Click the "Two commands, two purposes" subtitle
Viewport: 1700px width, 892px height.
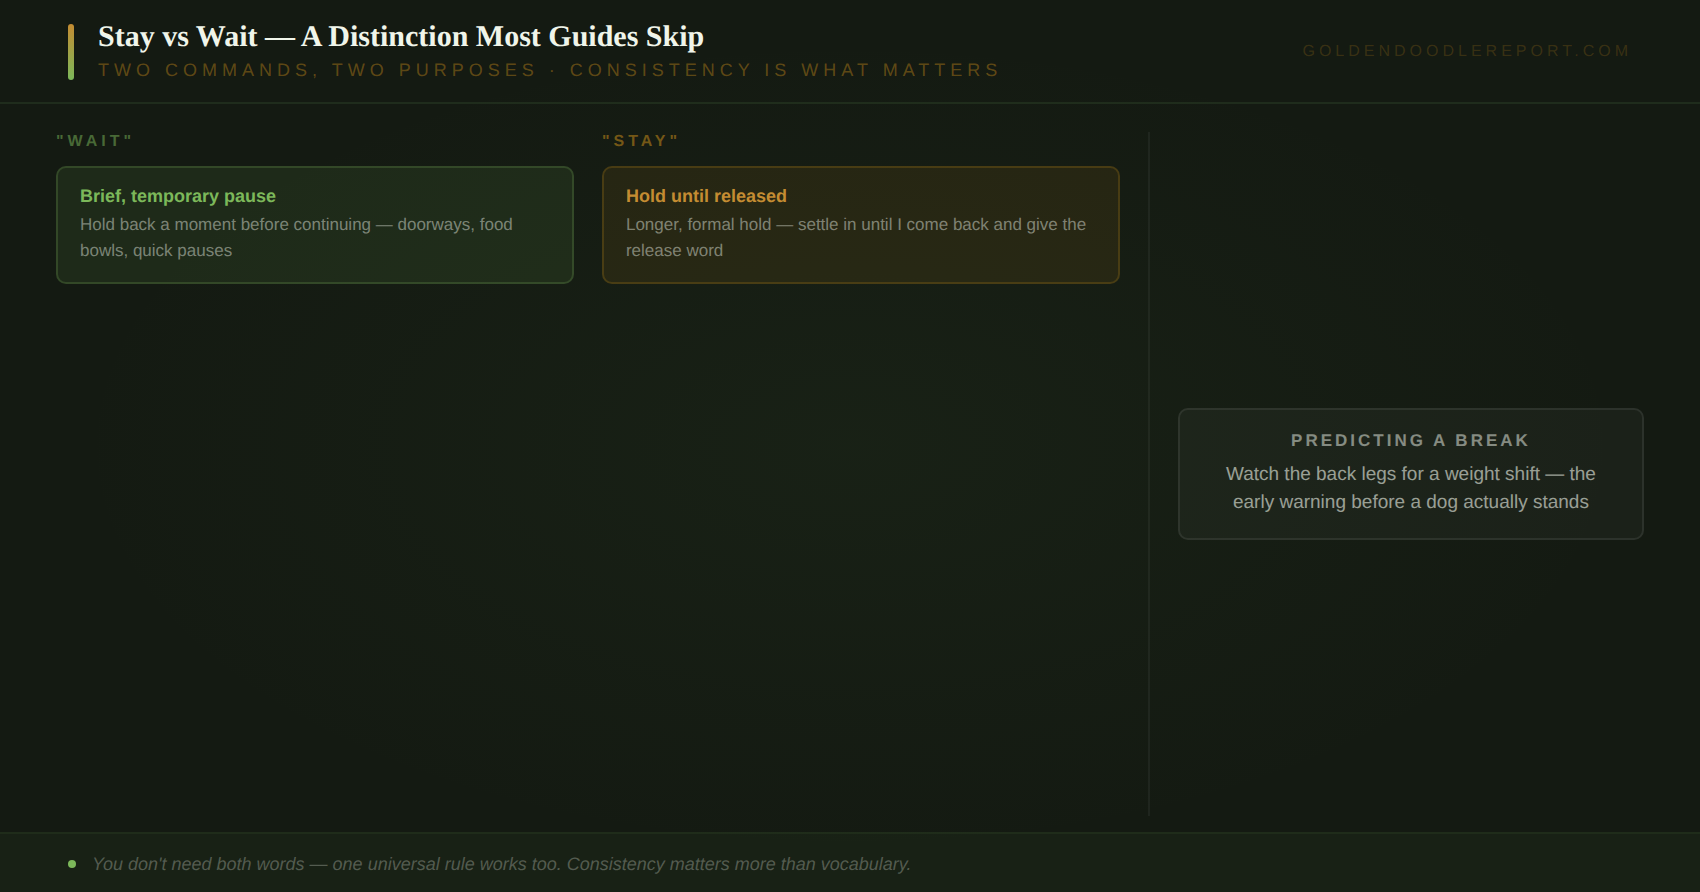[x=549, y=70]
